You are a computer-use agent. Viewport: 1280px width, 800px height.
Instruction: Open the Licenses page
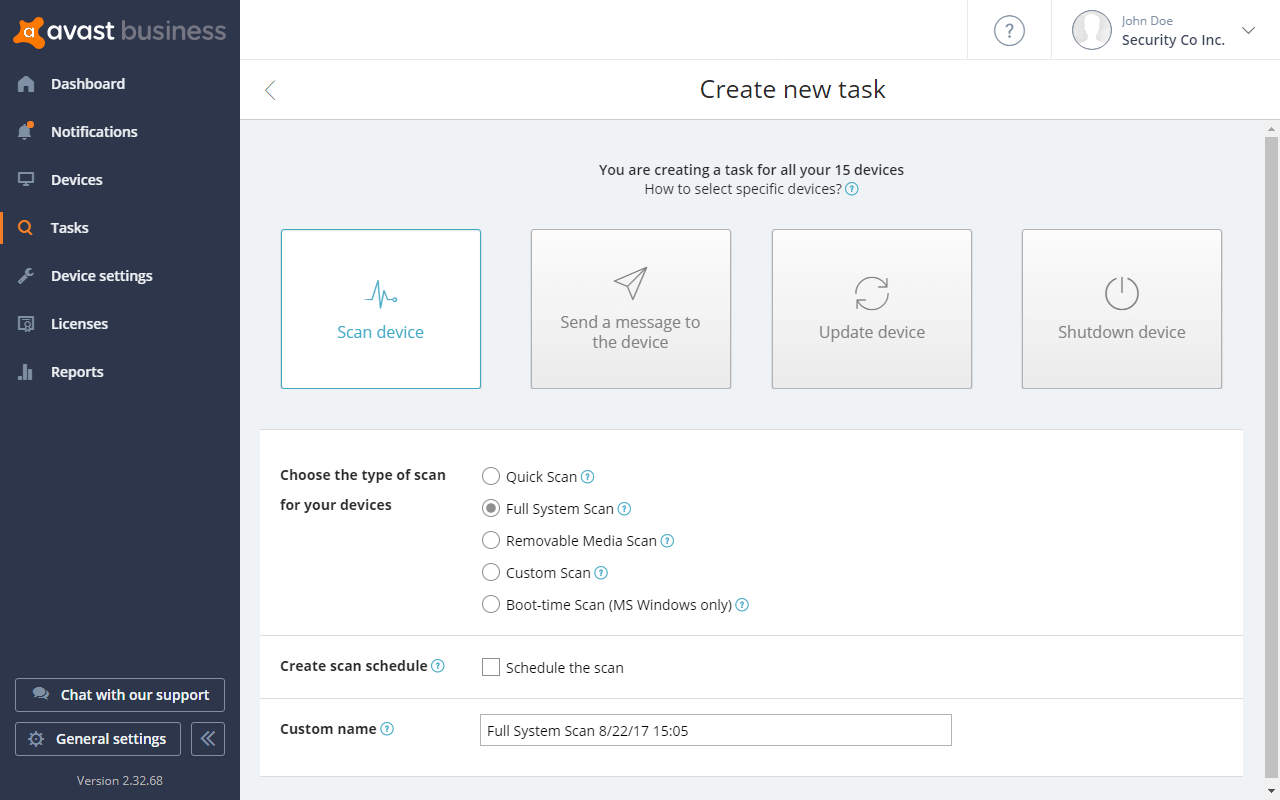click(x=79, y=323)
